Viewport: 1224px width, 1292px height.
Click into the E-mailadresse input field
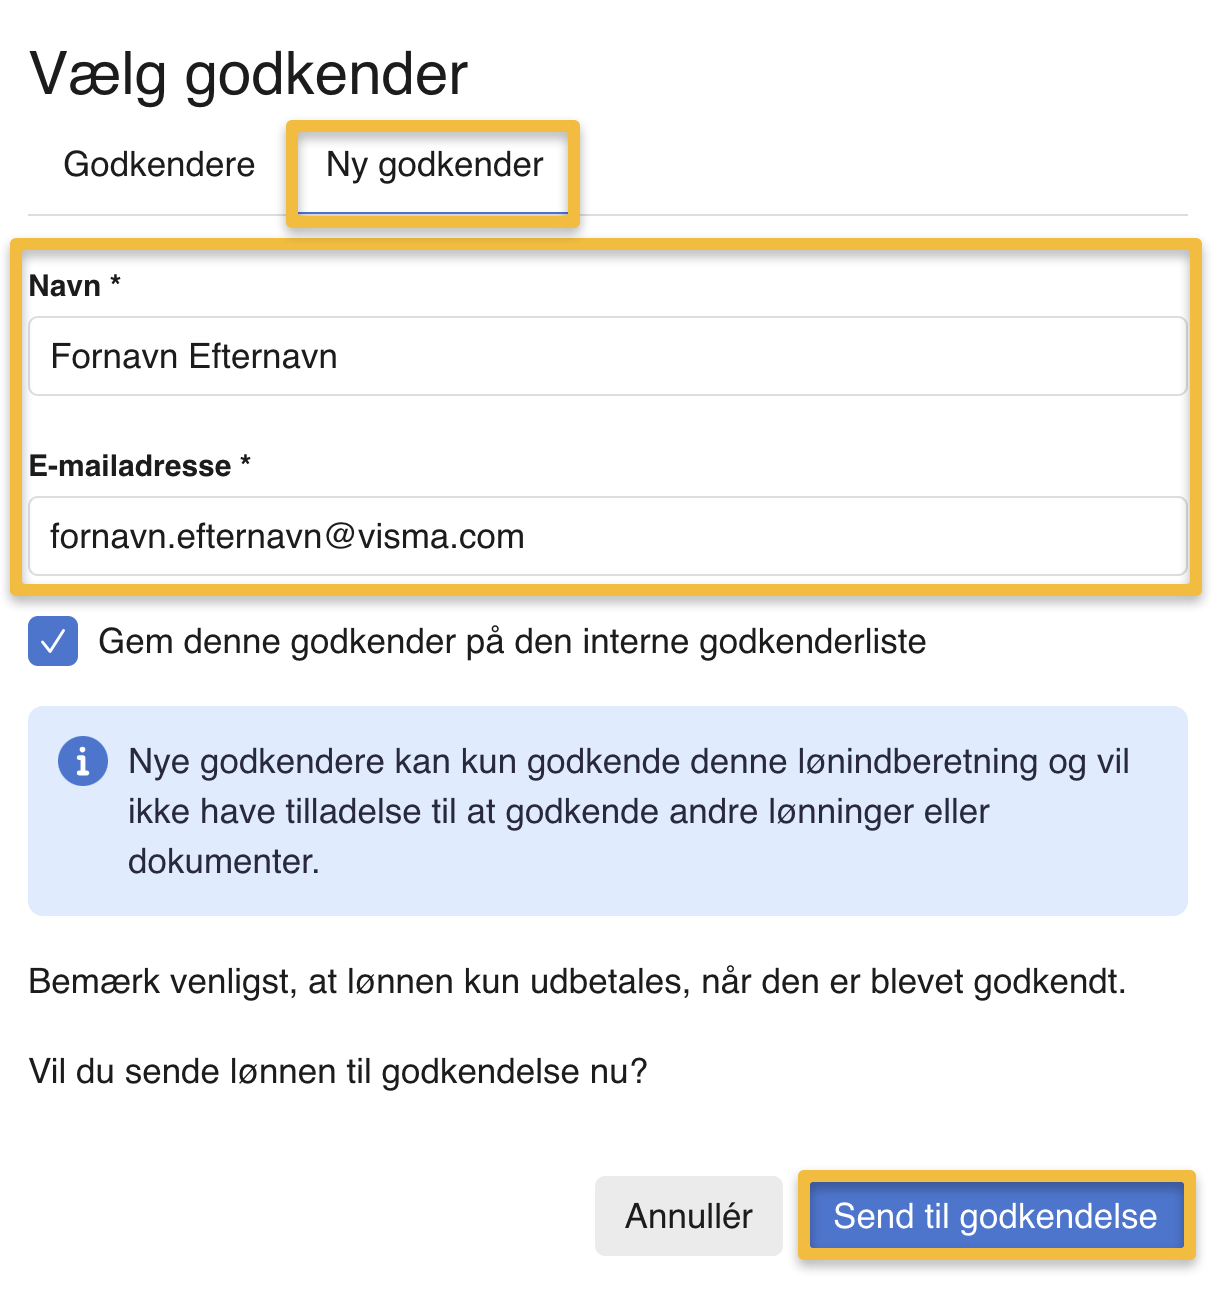(607, 537)
